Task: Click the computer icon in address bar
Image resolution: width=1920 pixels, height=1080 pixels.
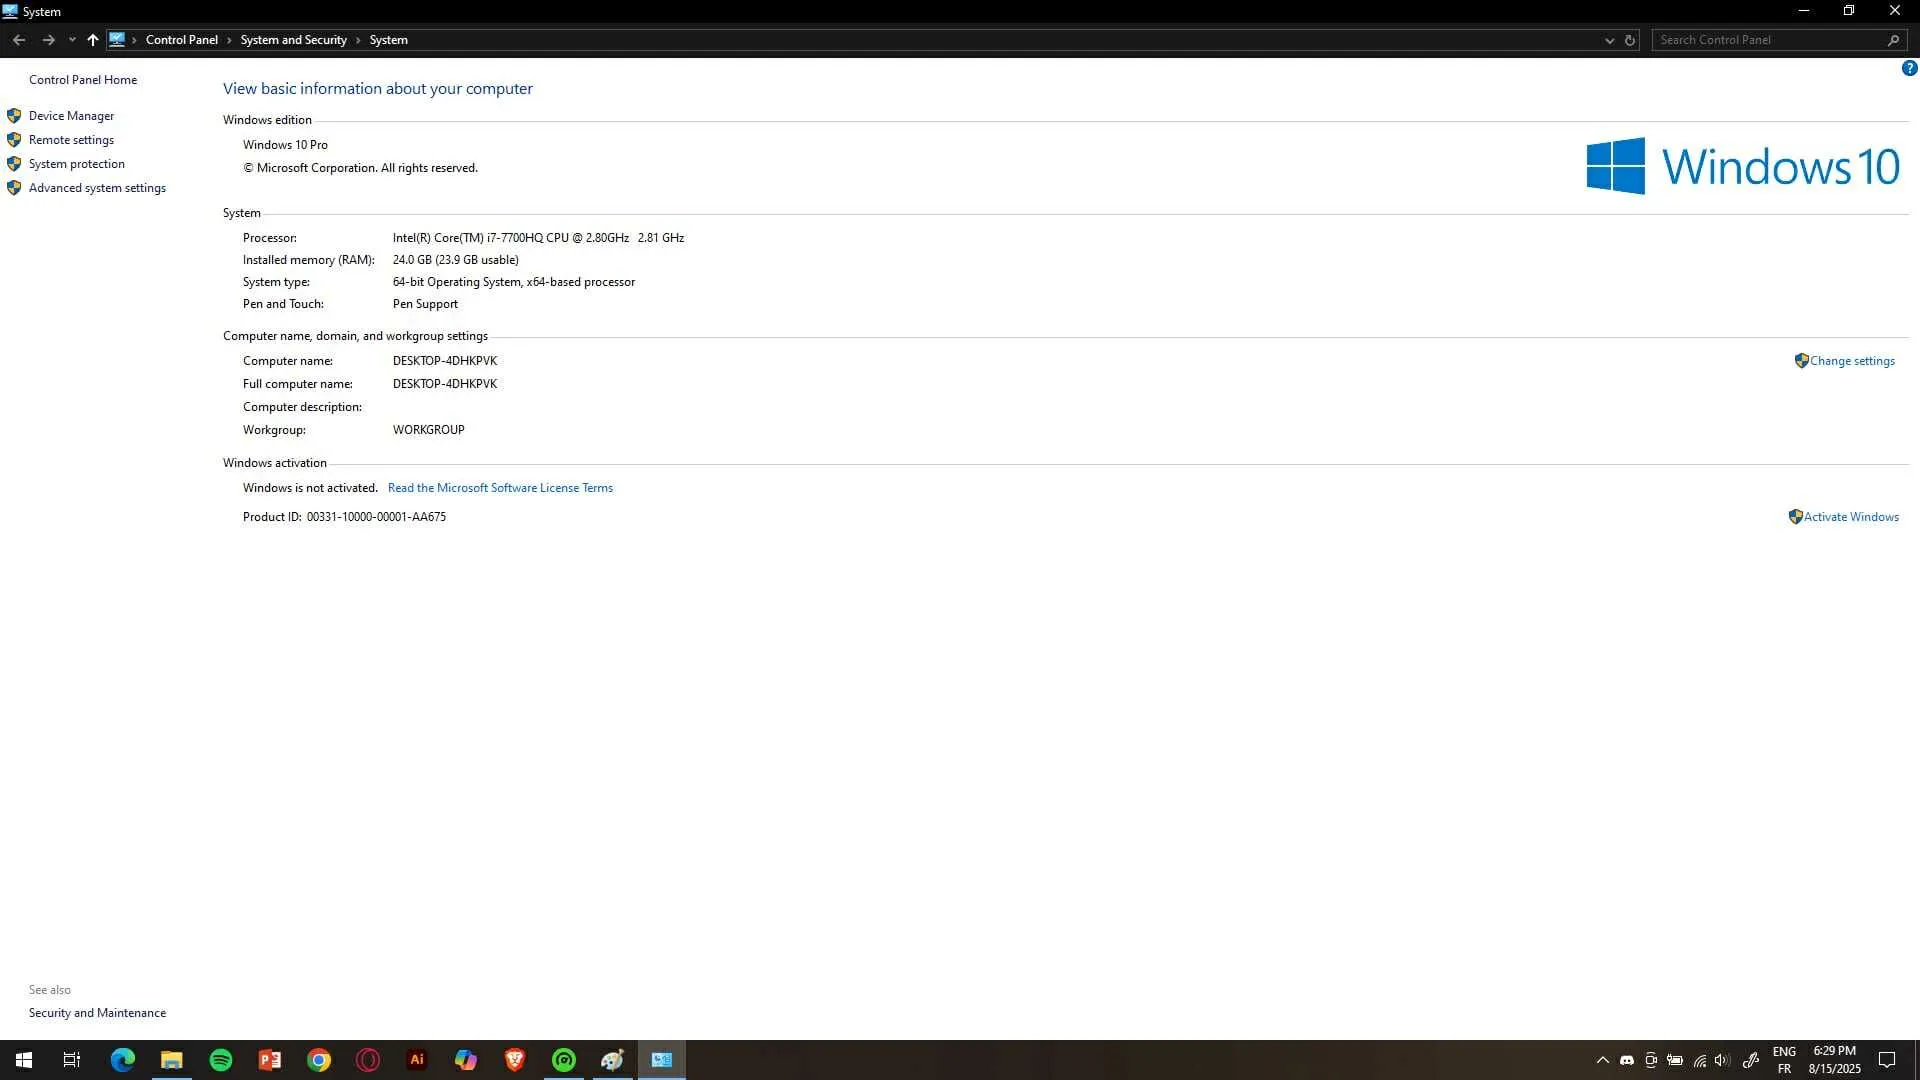Action: click(117, 40)
